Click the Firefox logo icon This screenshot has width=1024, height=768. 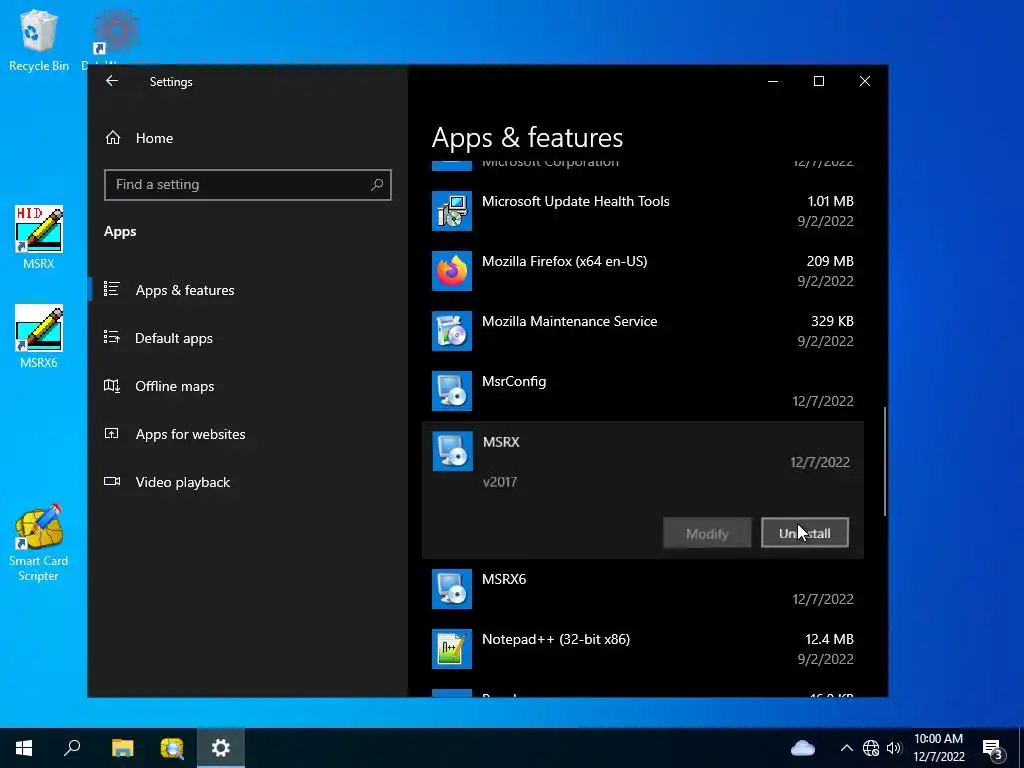pos(452,271)
